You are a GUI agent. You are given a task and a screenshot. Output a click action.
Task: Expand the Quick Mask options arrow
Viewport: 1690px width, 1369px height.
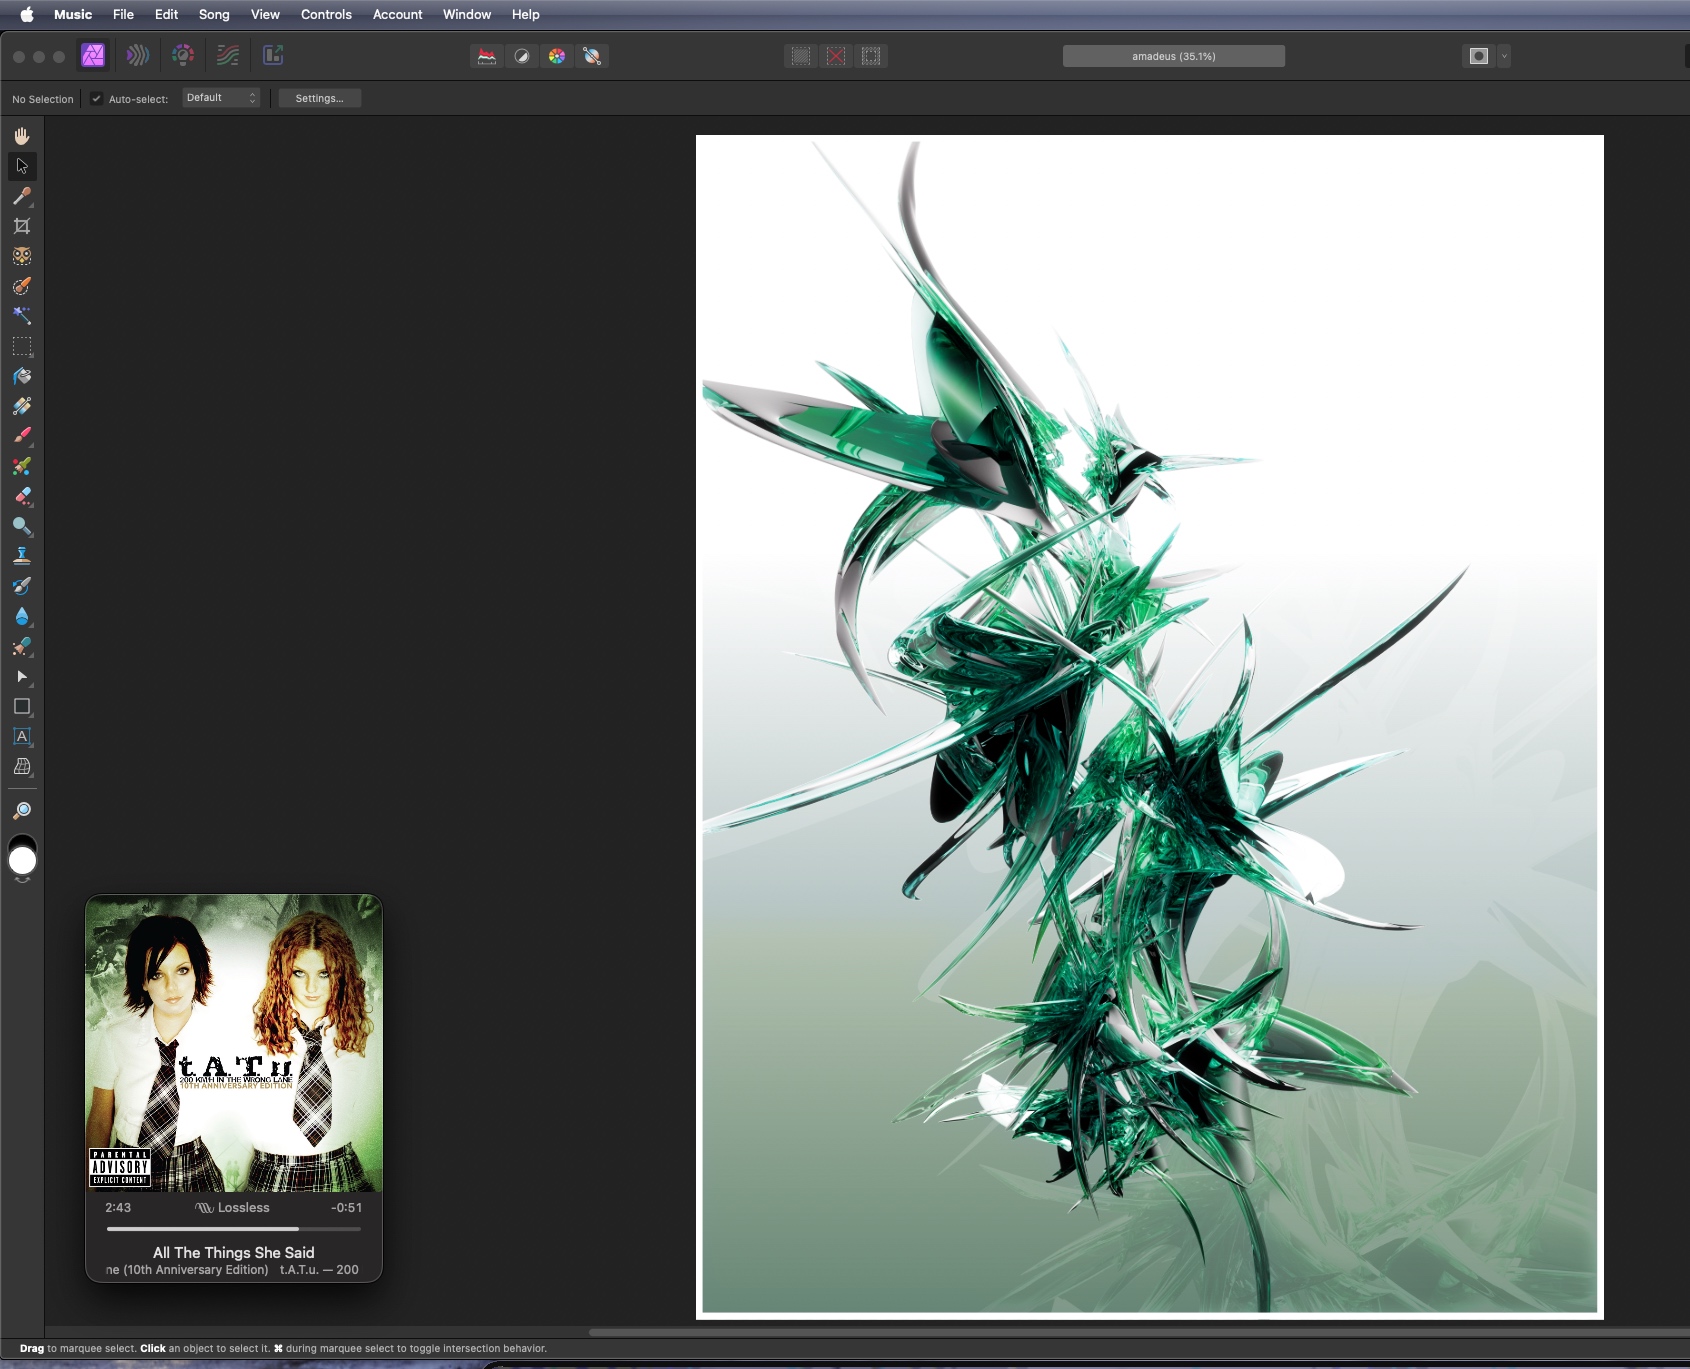coord(1504,56)
